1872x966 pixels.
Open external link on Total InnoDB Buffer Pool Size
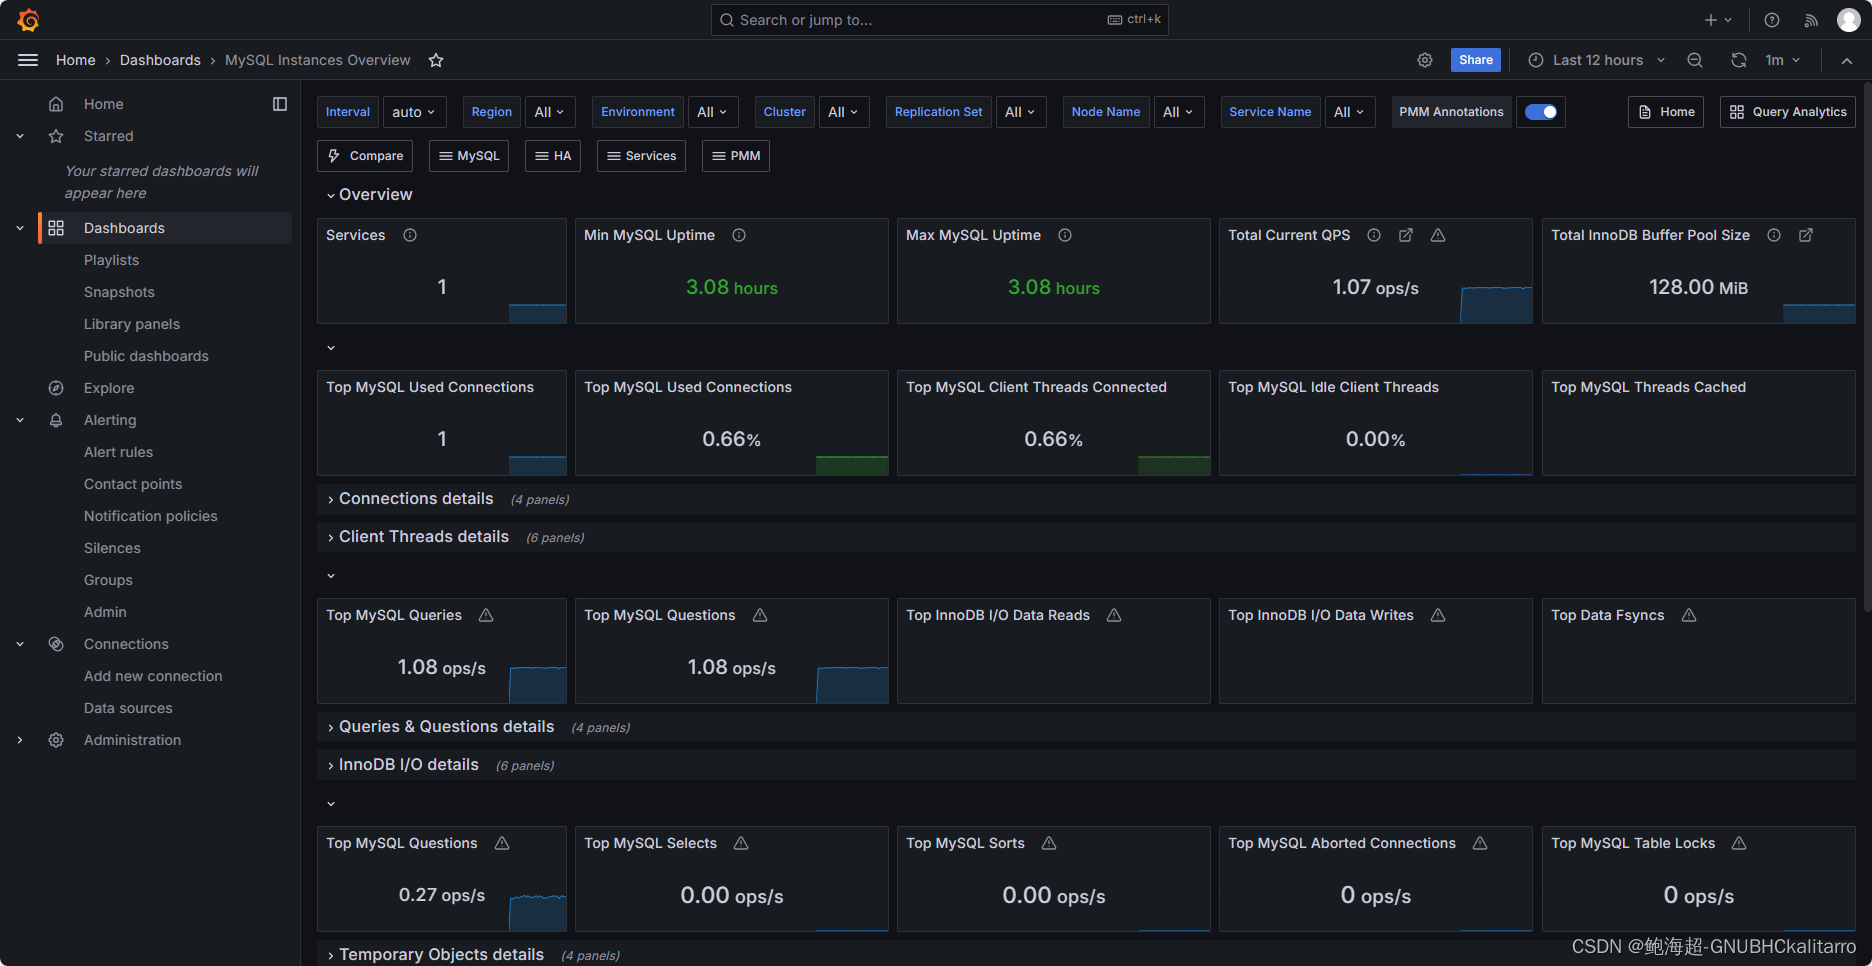tap(1806, 235)
